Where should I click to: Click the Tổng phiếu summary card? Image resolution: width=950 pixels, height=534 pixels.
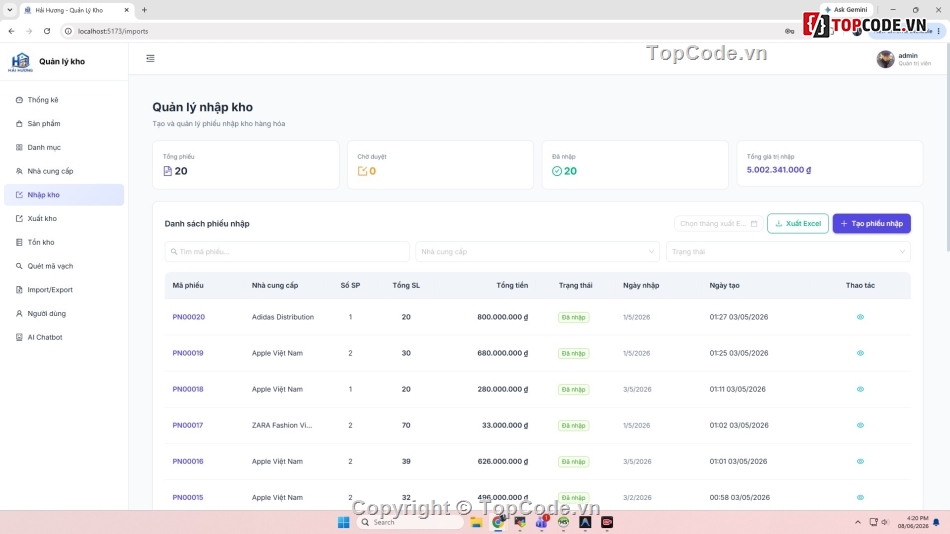click(246, 165)
